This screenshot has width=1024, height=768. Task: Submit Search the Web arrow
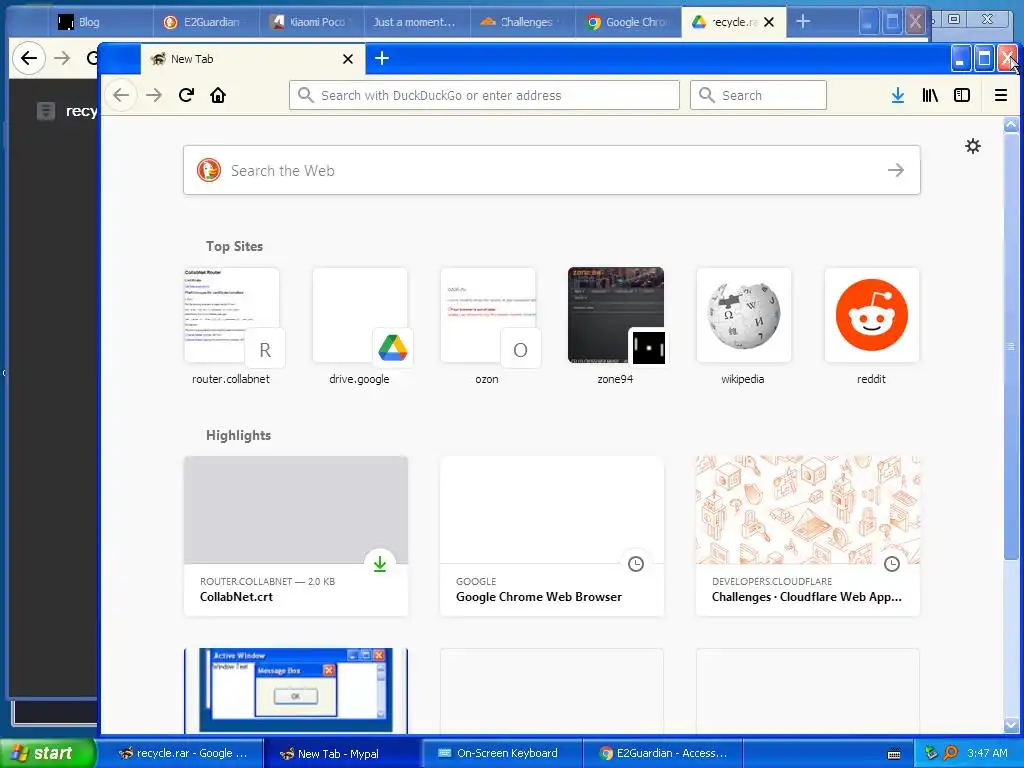click(x=896, y=170)
